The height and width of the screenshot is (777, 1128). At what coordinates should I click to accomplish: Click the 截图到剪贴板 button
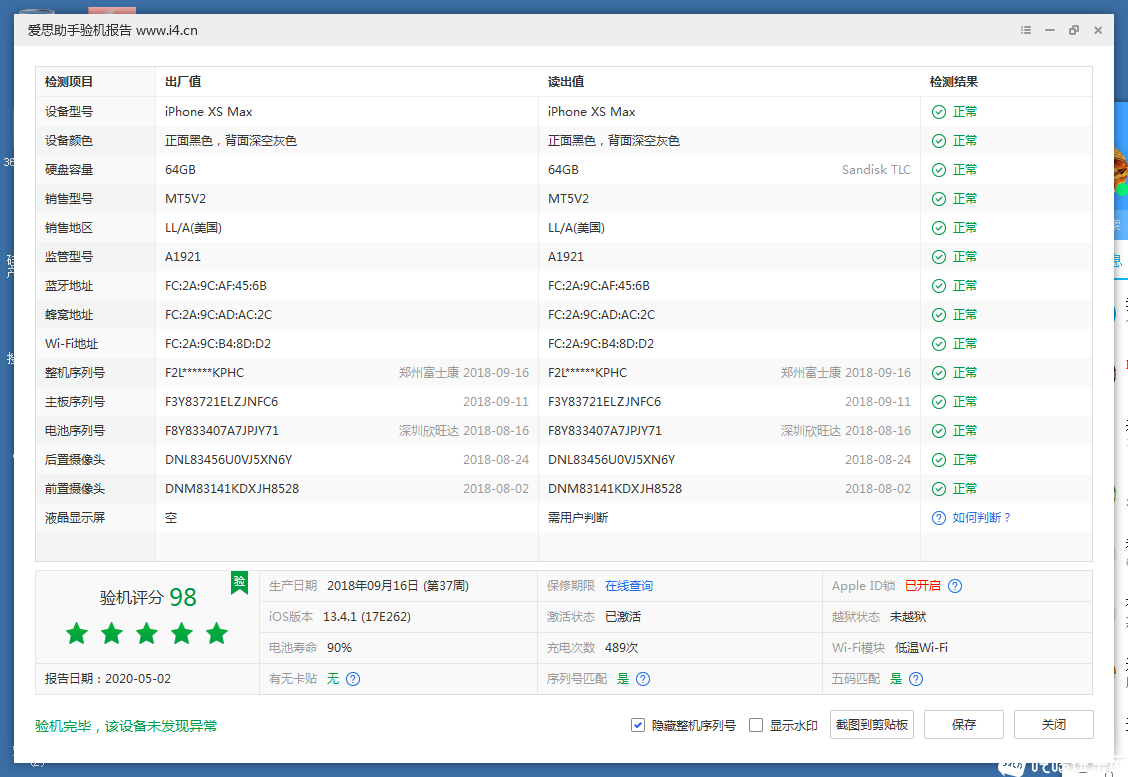click(872, 724)
